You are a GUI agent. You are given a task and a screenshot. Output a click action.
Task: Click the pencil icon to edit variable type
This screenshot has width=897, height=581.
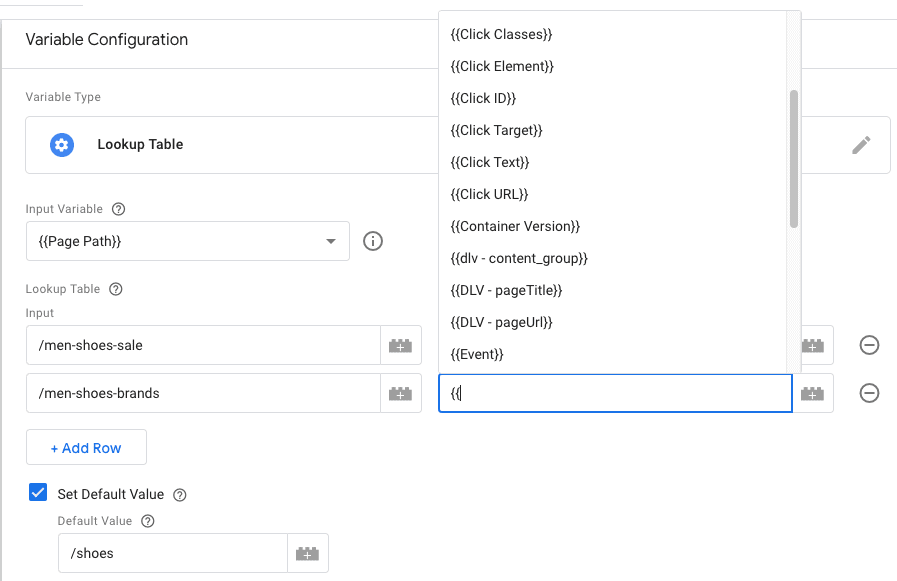click(x=860, y=145)
